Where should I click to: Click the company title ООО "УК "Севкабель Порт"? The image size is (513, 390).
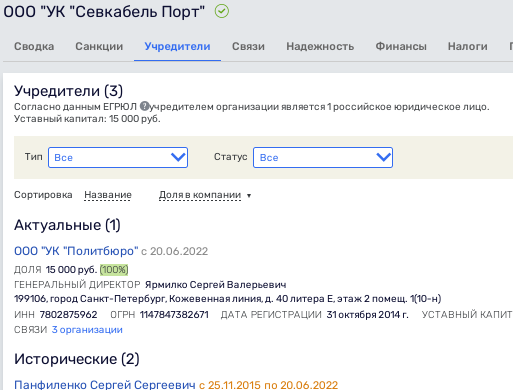click(104, 12)
